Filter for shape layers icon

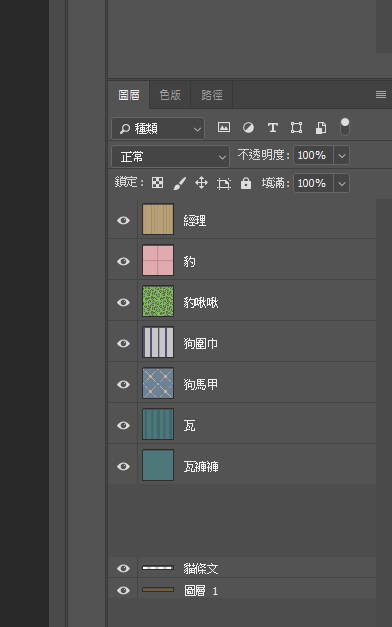point(296,128)
